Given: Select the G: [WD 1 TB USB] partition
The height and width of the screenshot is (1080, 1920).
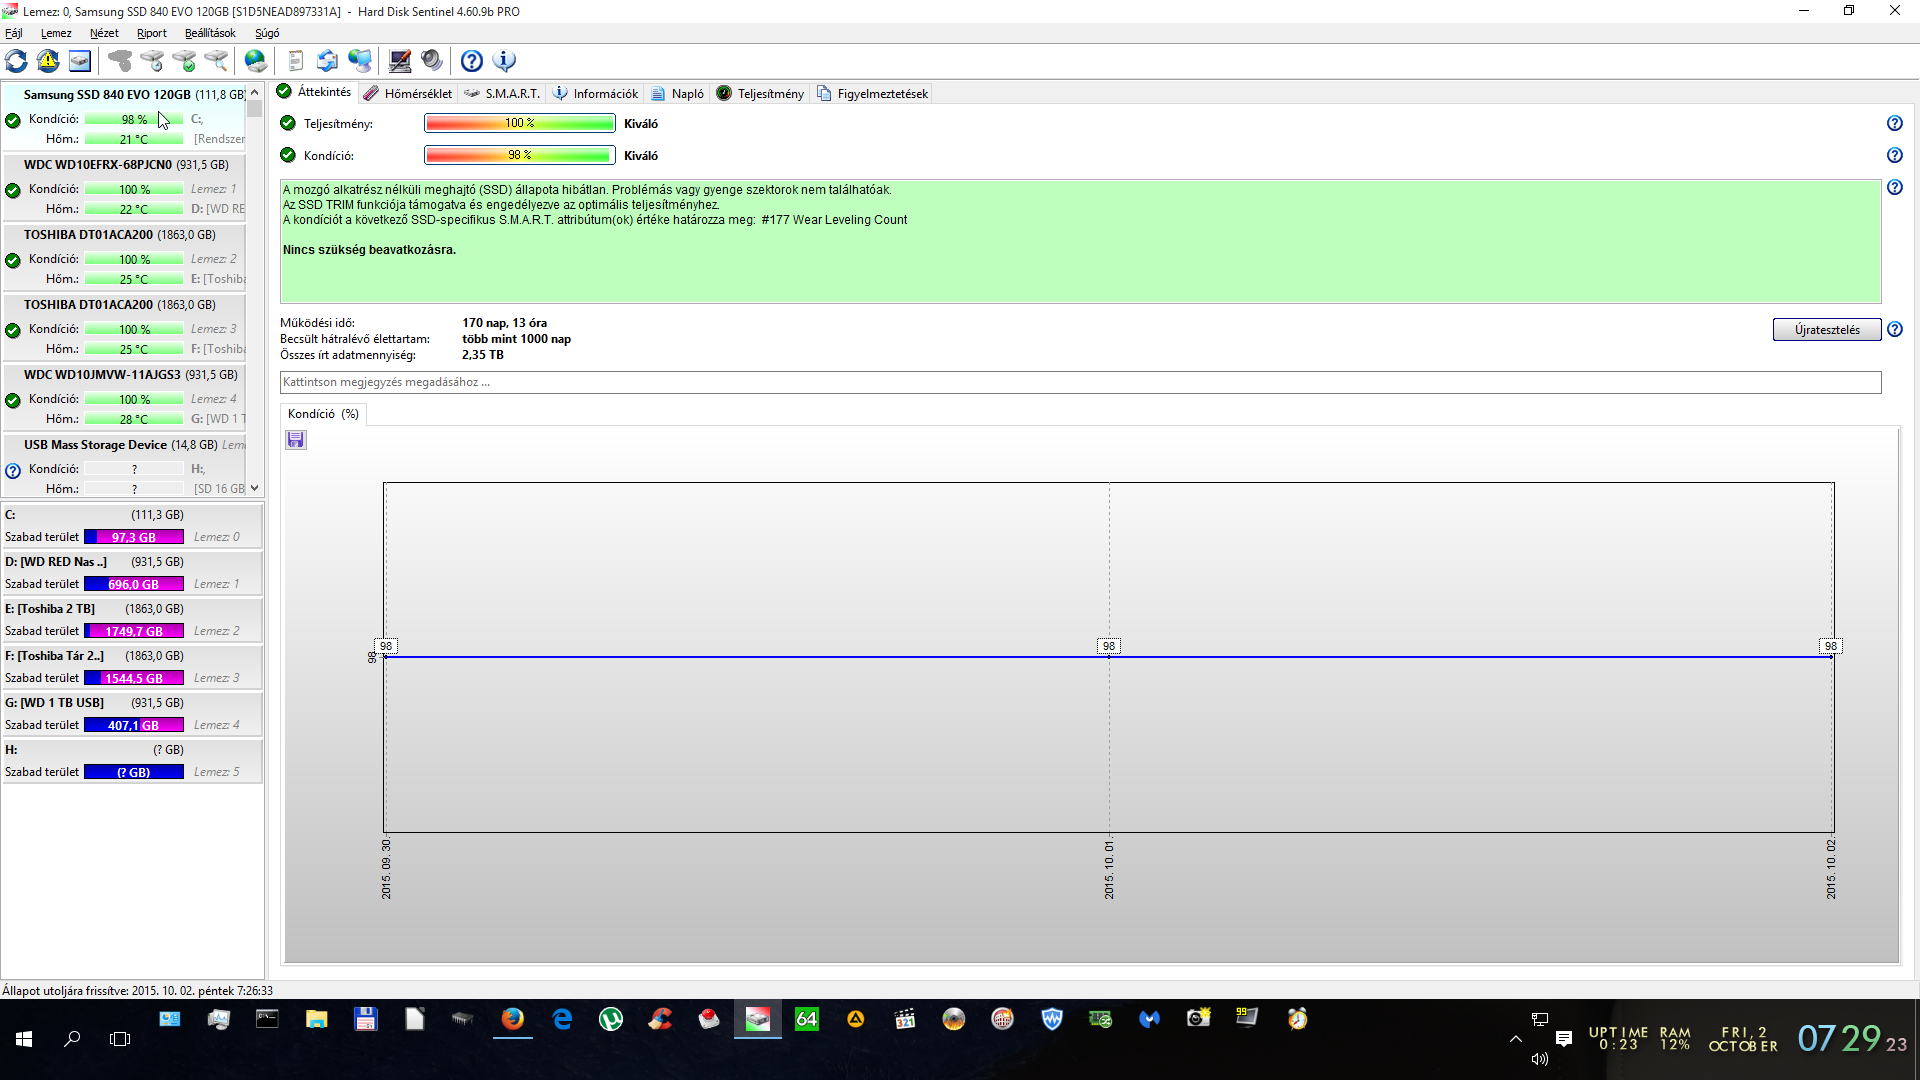Looking at the screenshot, I should (132, 714).
